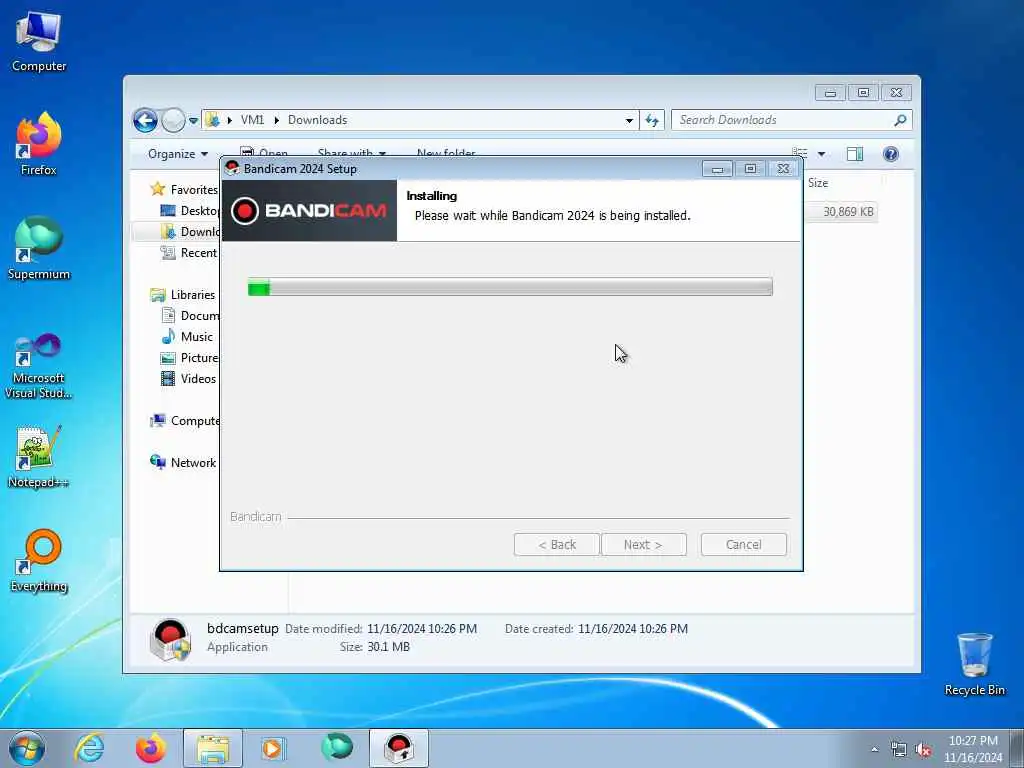Screen dimensions: 1024x768
Task: Click Date modified value 11/16/2024 10:26 PM
Action: 422,629
